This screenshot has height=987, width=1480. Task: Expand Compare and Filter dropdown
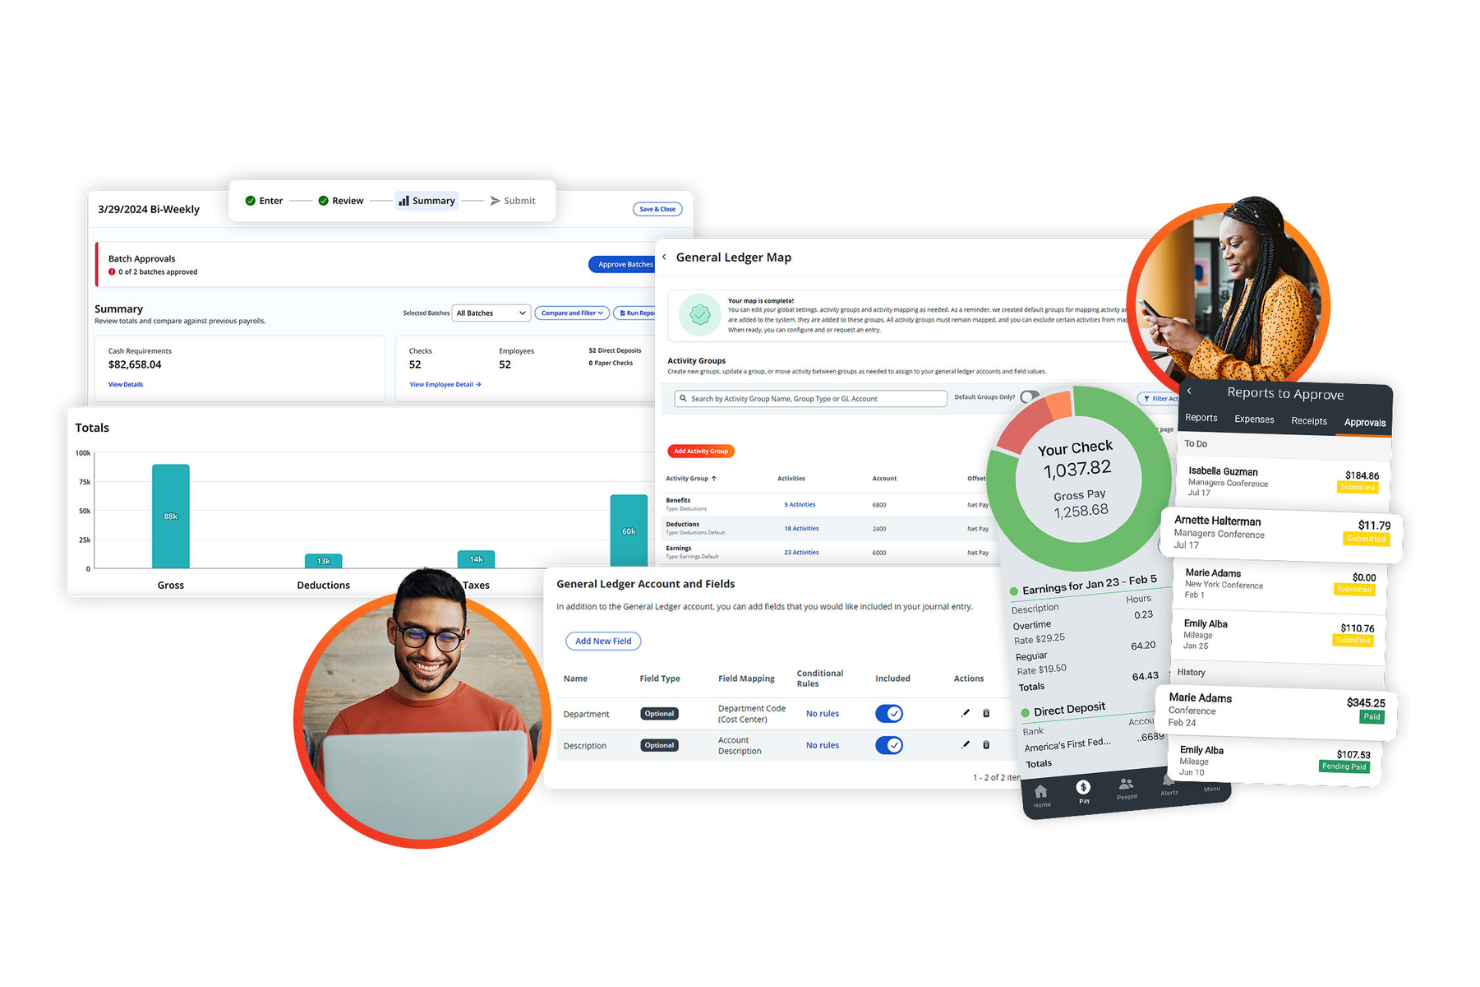tap(572, 313)
